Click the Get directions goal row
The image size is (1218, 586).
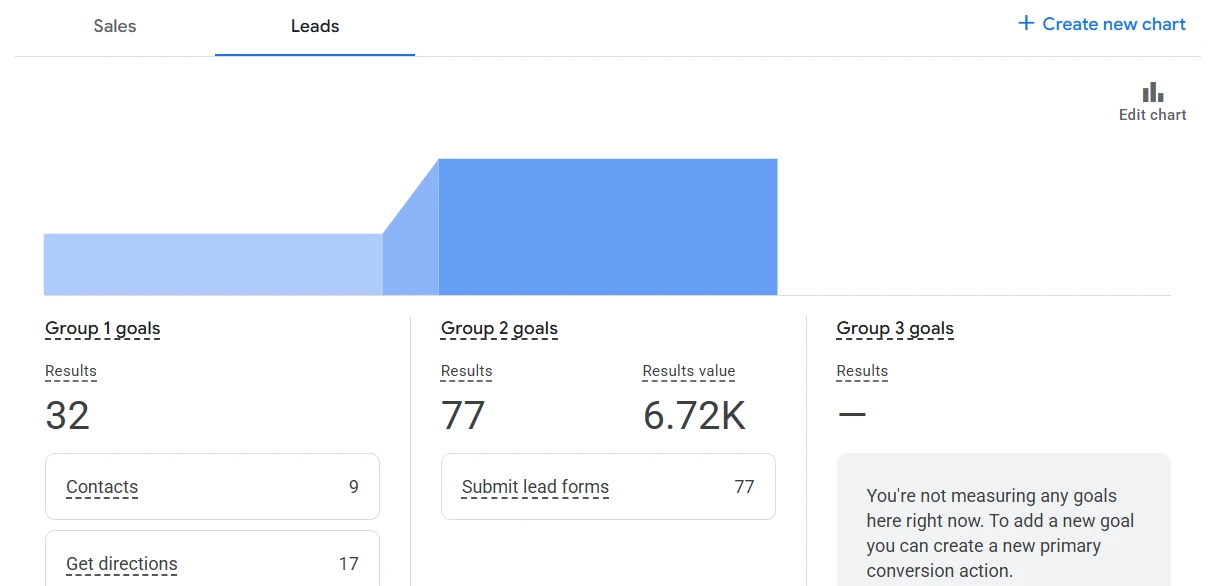click(212, 558)
